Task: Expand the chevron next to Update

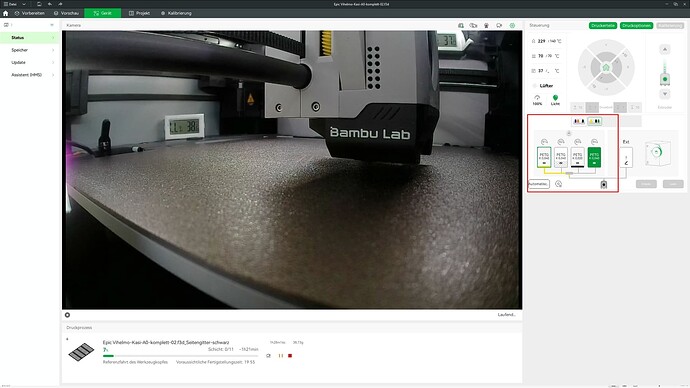Action: coord(53,62)
